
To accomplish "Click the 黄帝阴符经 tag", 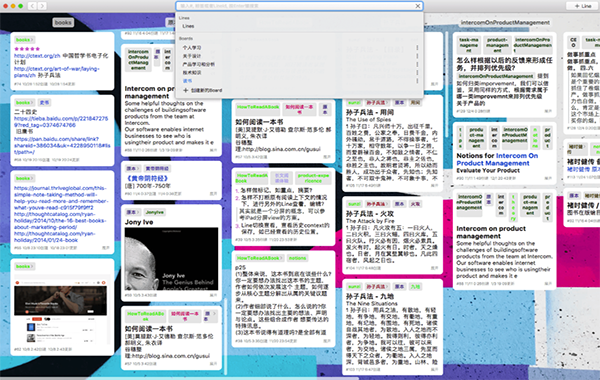I will pyautogui.click(x=157, y=168).
